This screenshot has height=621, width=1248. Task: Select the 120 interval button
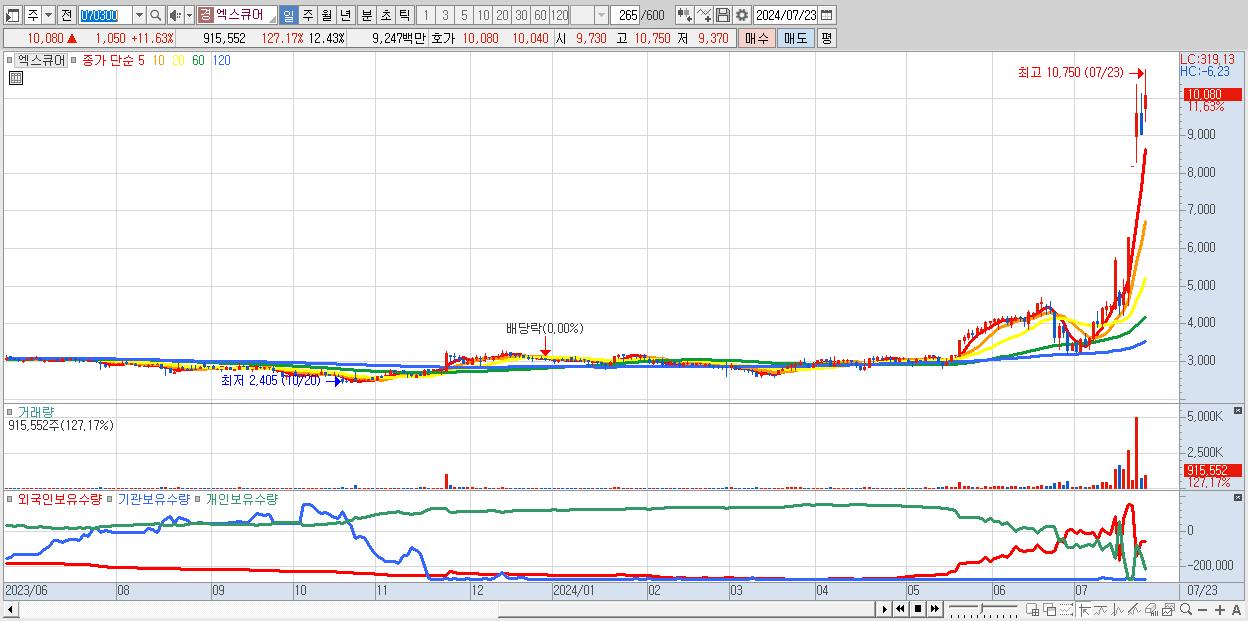point(560,15)
